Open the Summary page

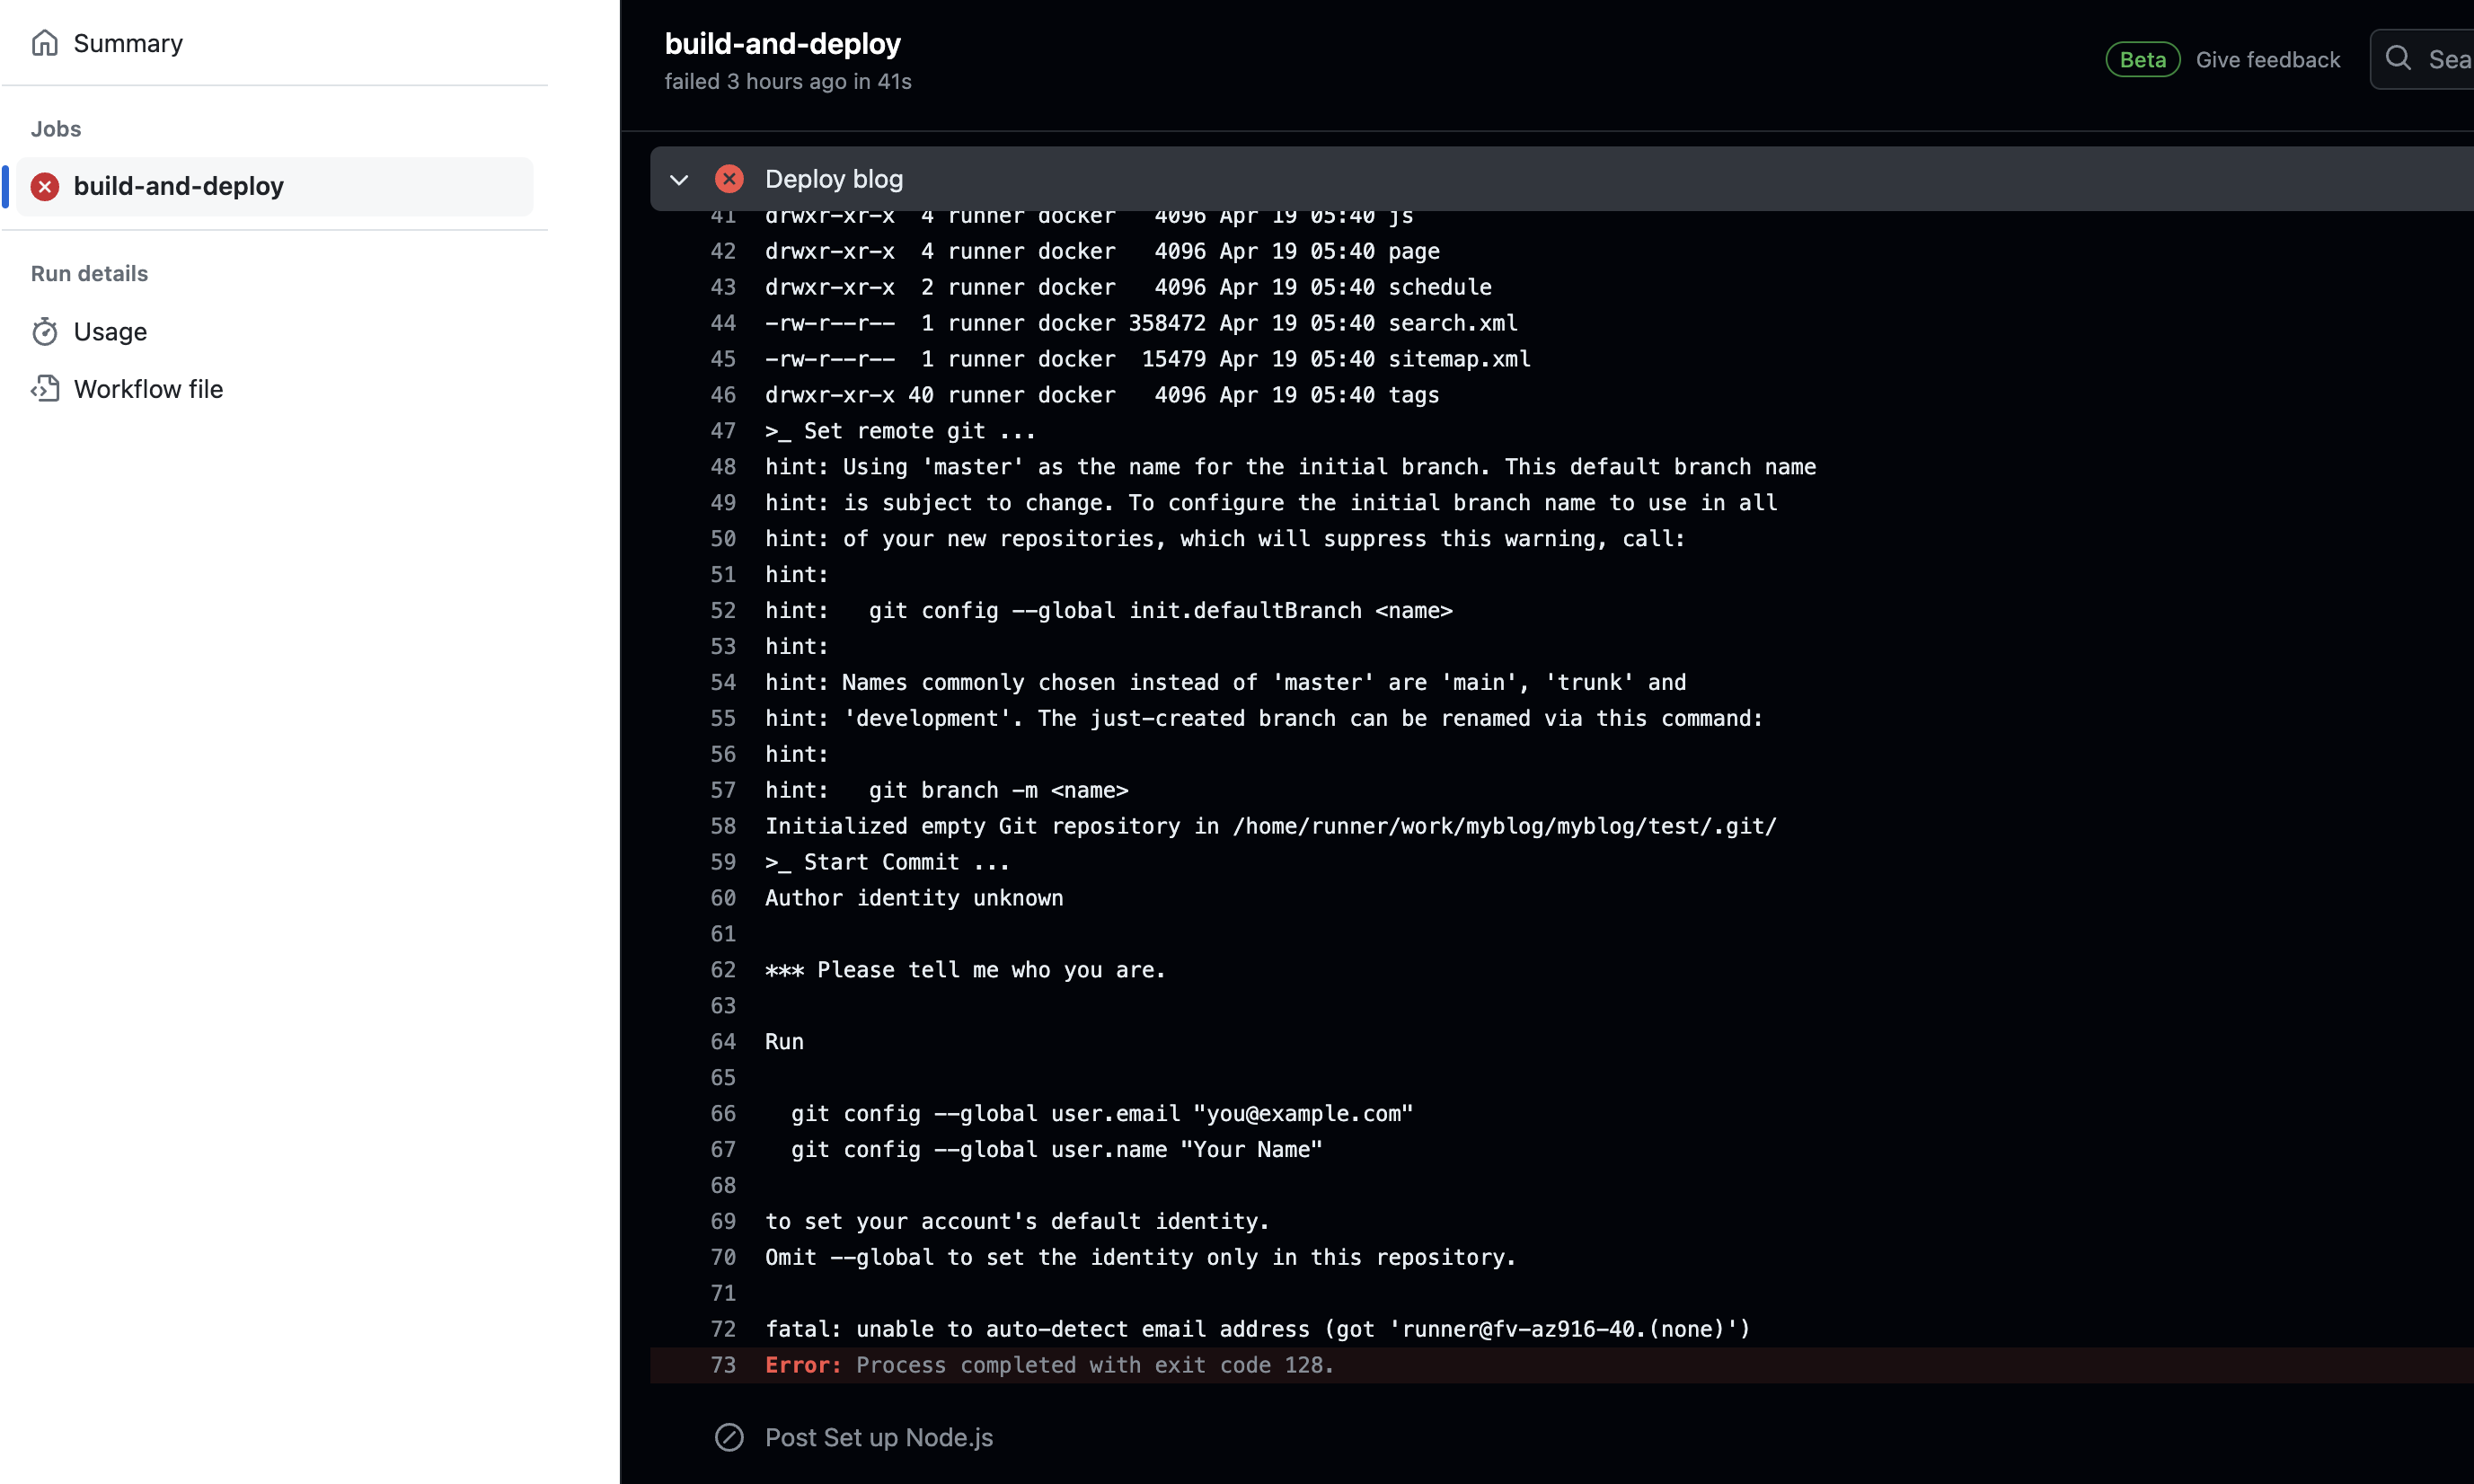click(128, 43)
